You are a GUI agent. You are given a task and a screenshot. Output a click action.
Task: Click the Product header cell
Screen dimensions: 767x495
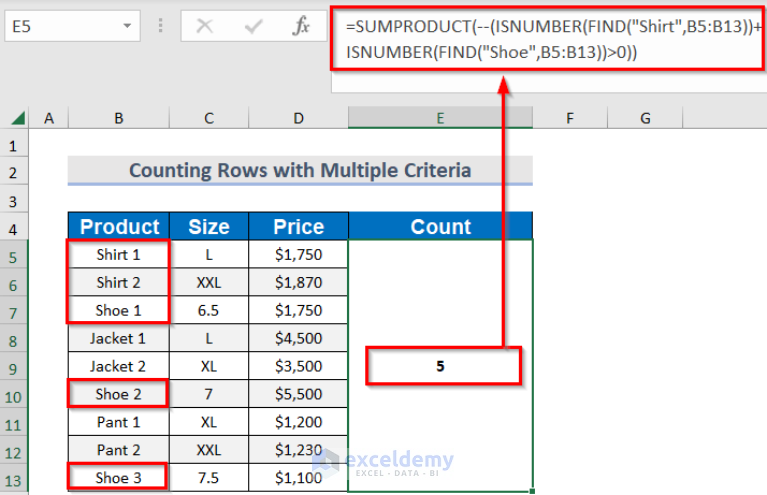pos(119,227)
